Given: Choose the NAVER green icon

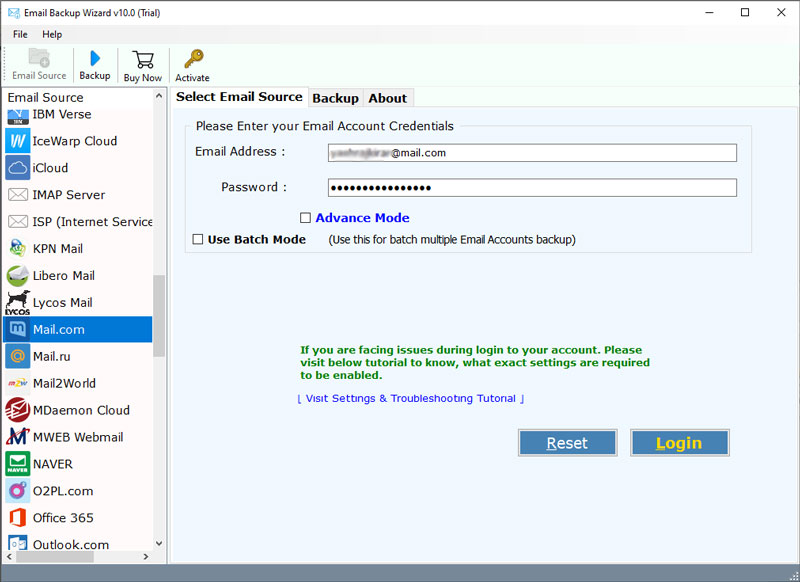Looking at the screenshot, I should pyautogui.click(x=18, y=464).
